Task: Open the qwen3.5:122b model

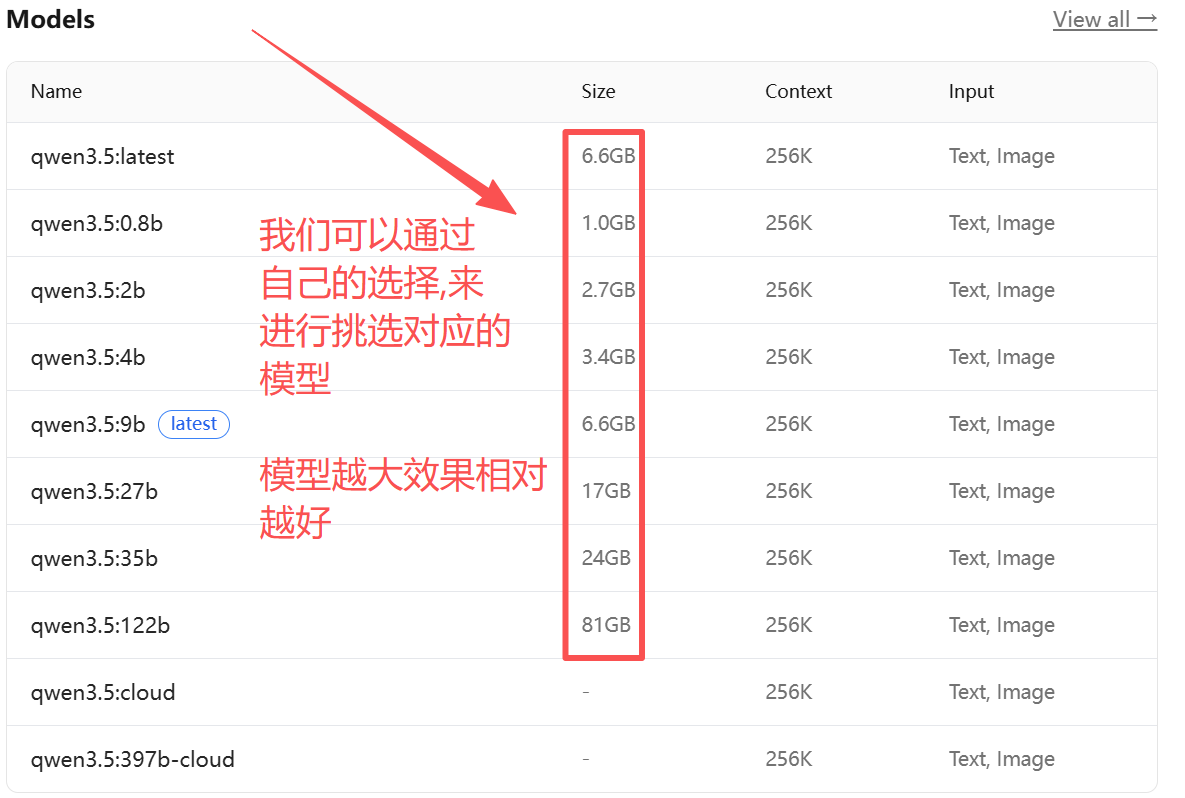Action: point(100,626)
